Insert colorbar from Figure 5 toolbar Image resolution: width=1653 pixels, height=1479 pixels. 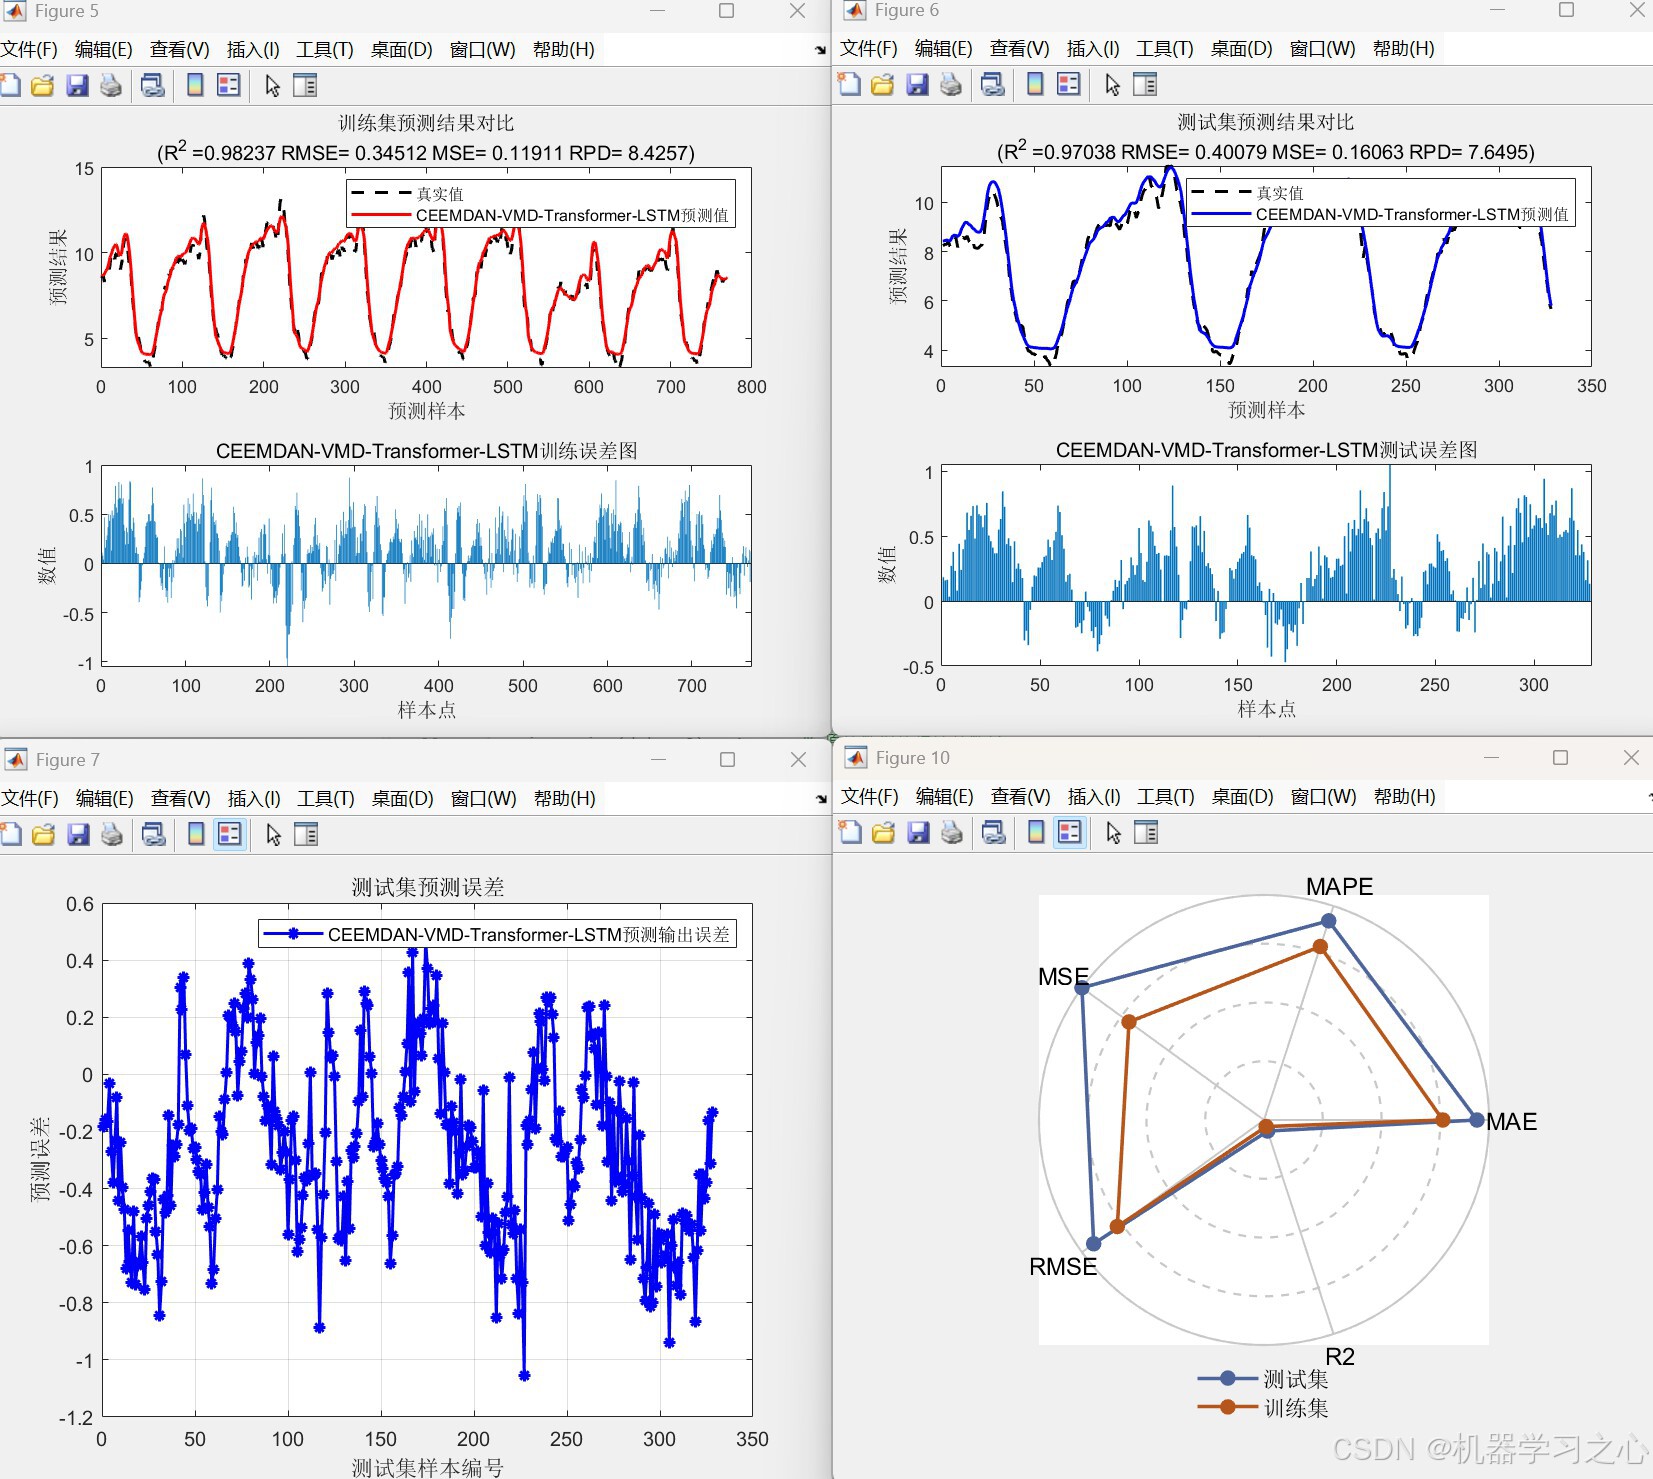coord(196,85)
